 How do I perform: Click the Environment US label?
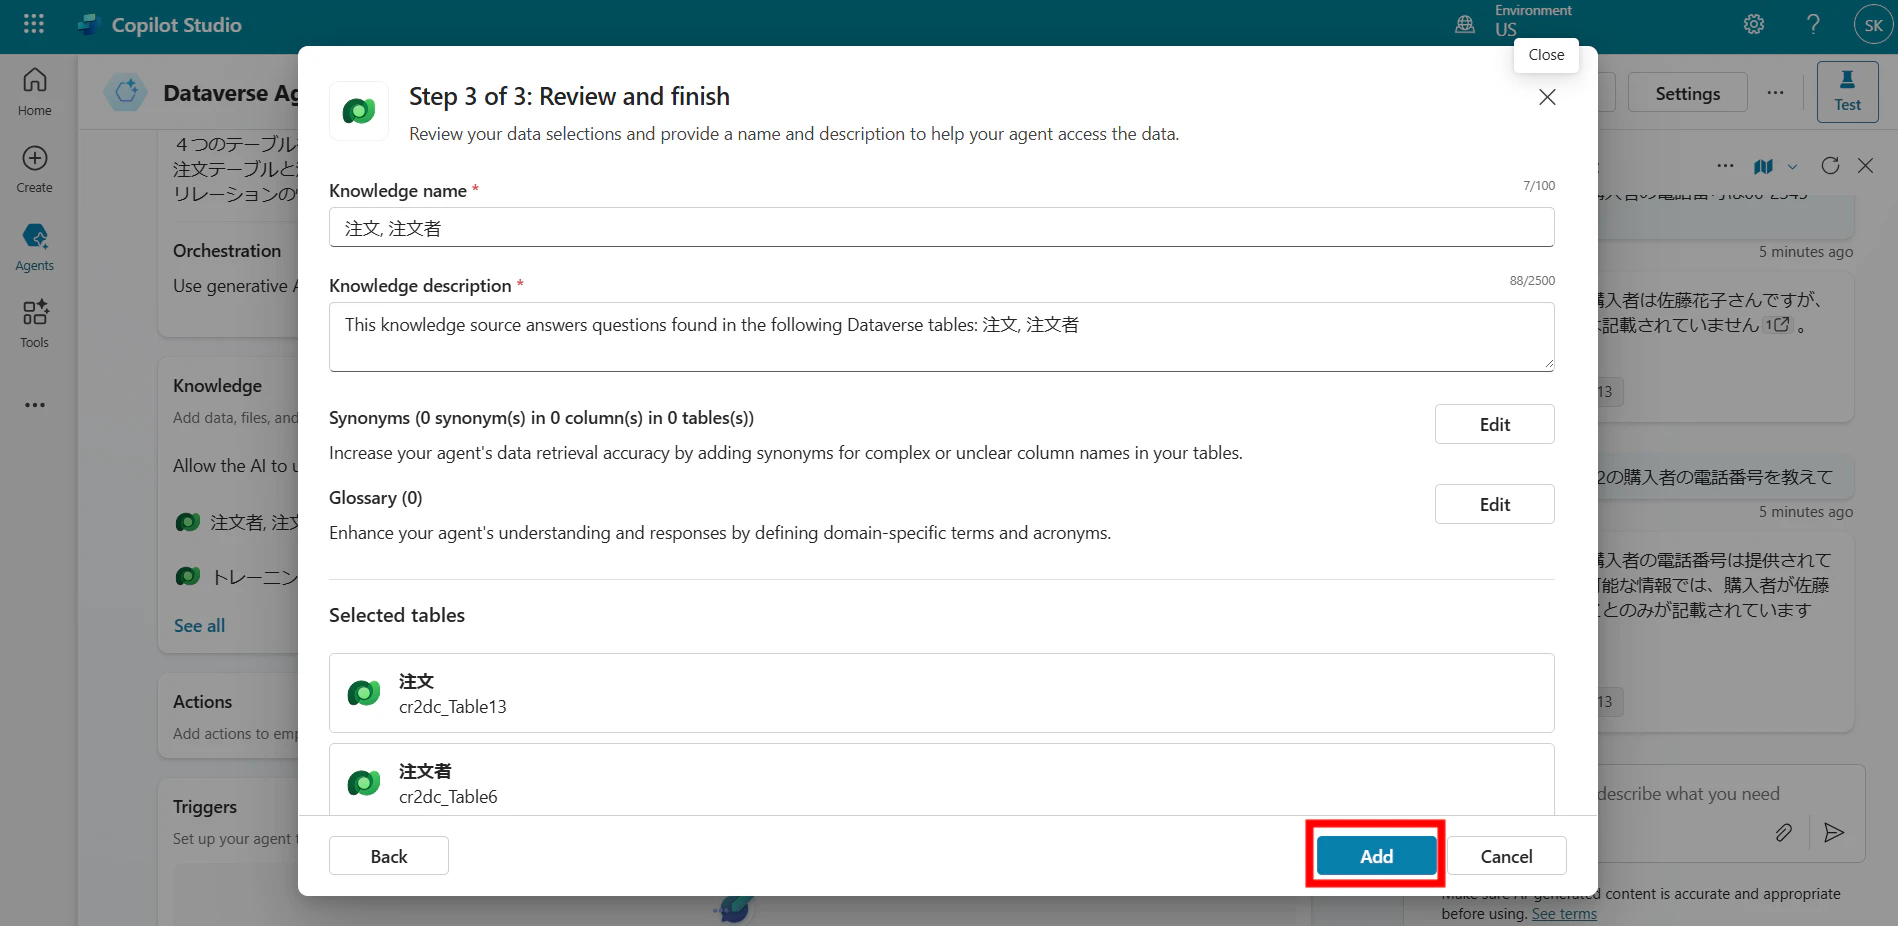tap(1532, 20)
